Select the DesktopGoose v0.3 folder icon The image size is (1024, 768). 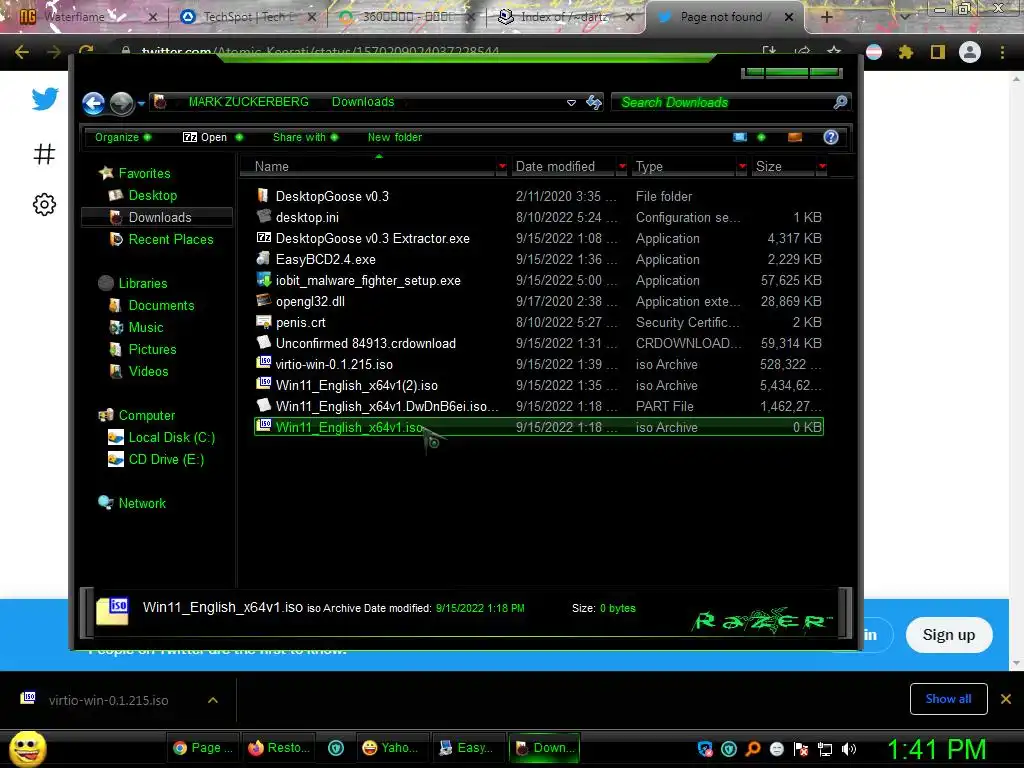pyautogui.click(x=263, y=195)
